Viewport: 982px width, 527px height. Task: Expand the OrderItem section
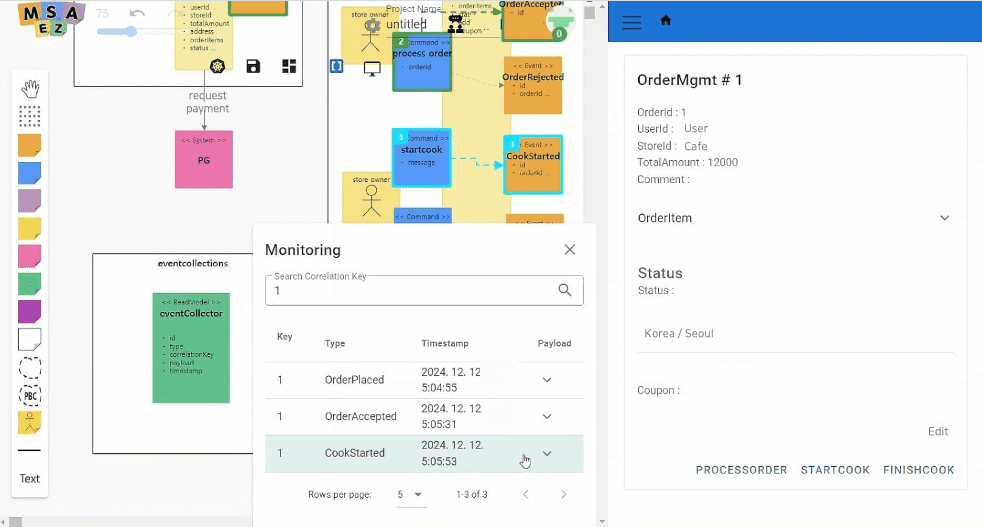click(x=944, y=218)
